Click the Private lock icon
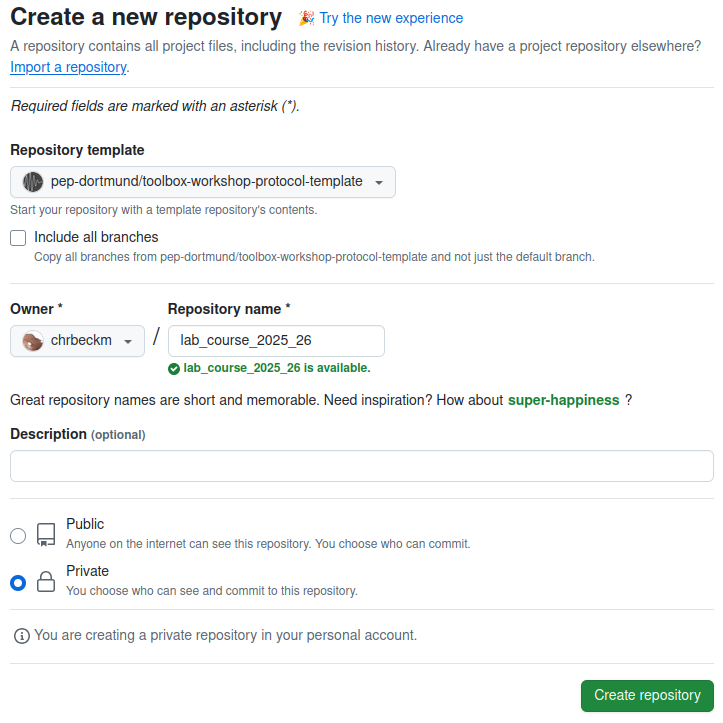 coord(46,582)
